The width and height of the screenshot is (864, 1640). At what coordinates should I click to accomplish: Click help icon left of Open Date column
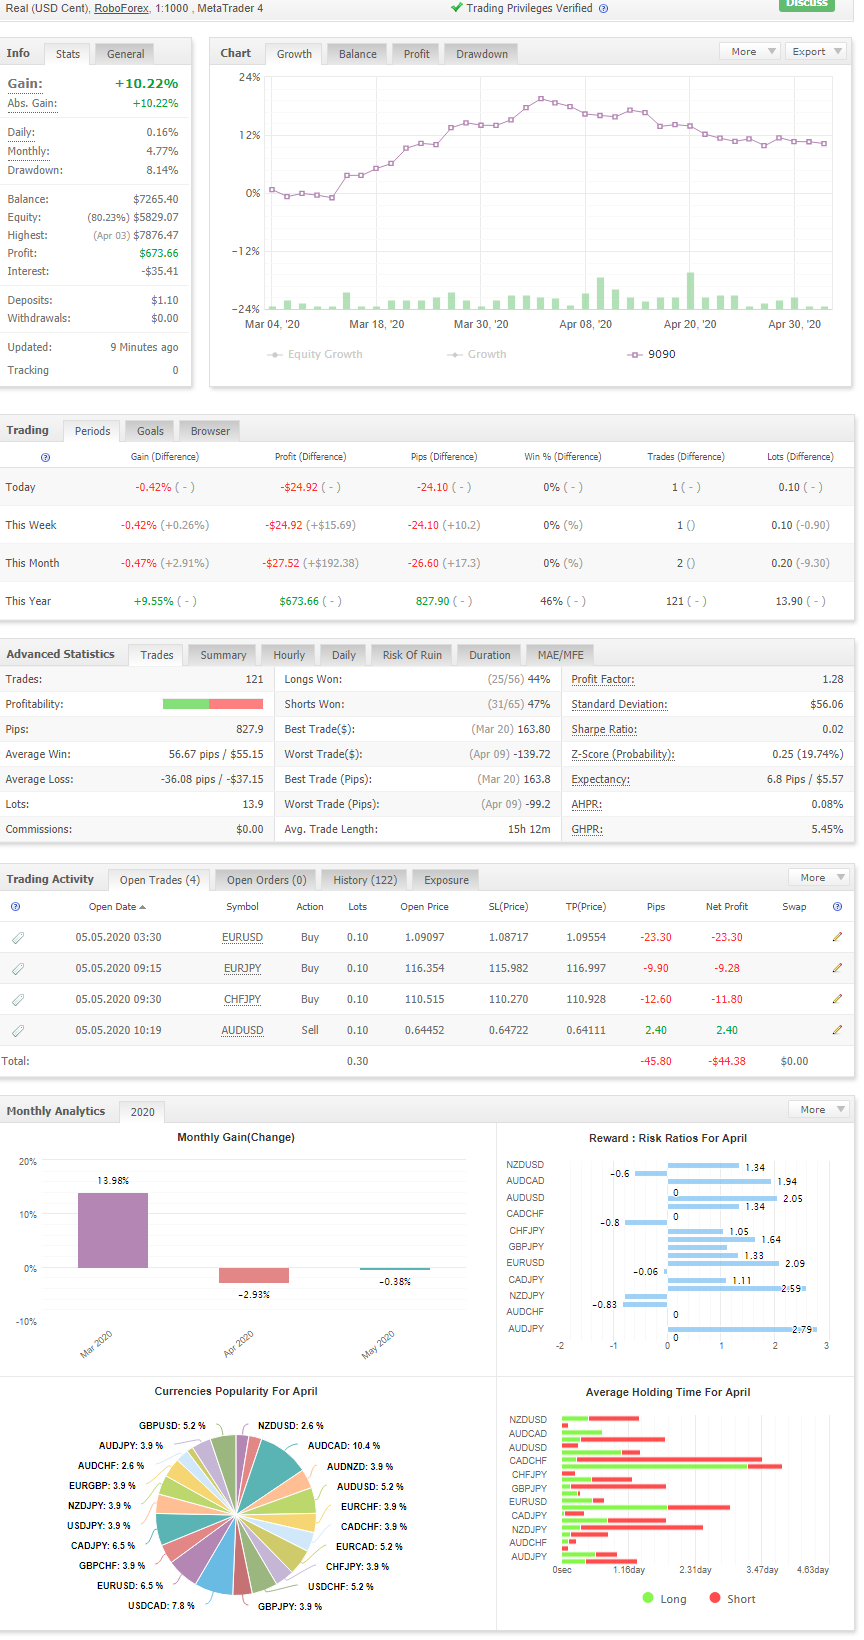pos(15,907)
